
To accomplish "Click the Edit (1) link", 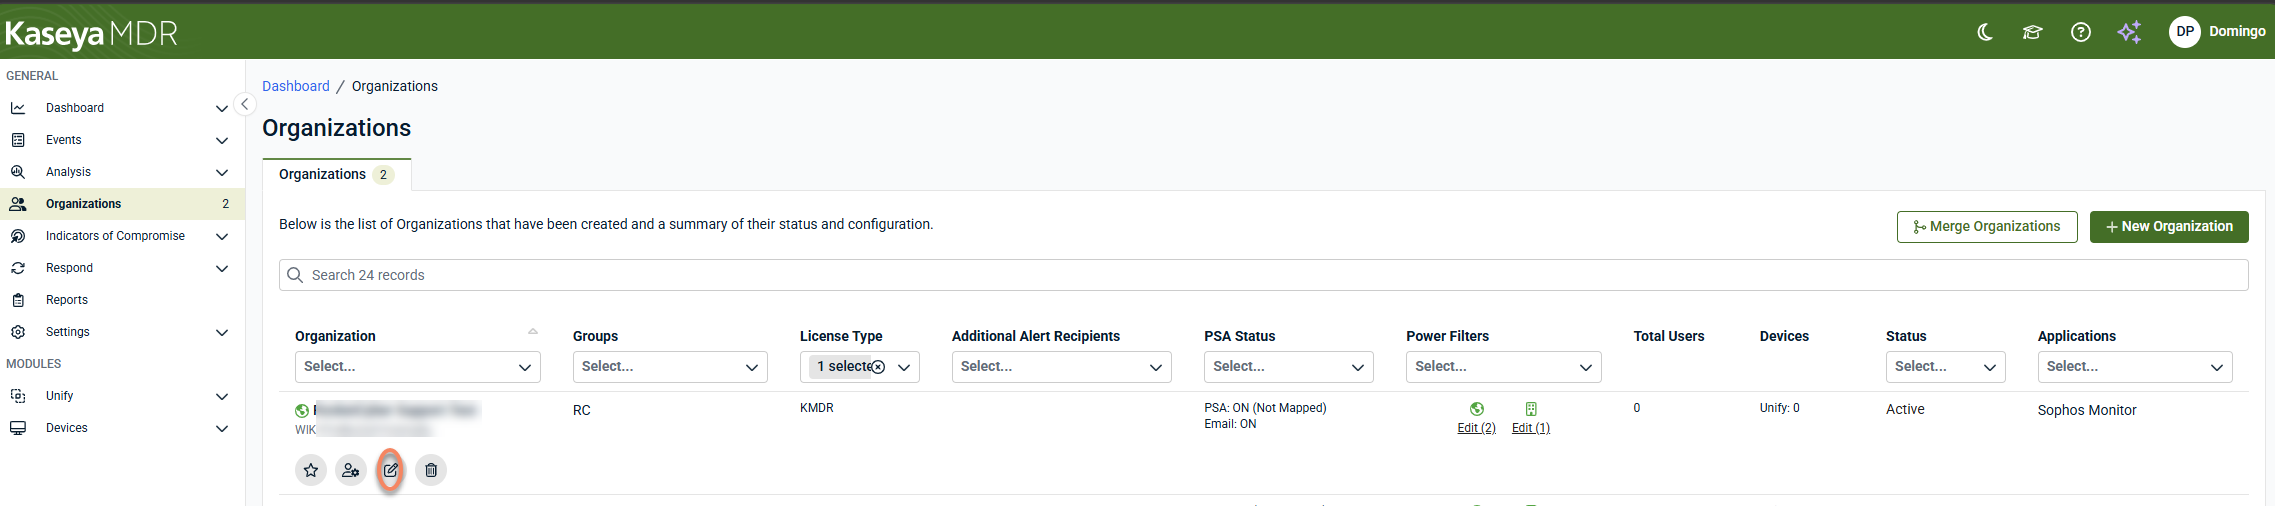I will [1531, 428].
